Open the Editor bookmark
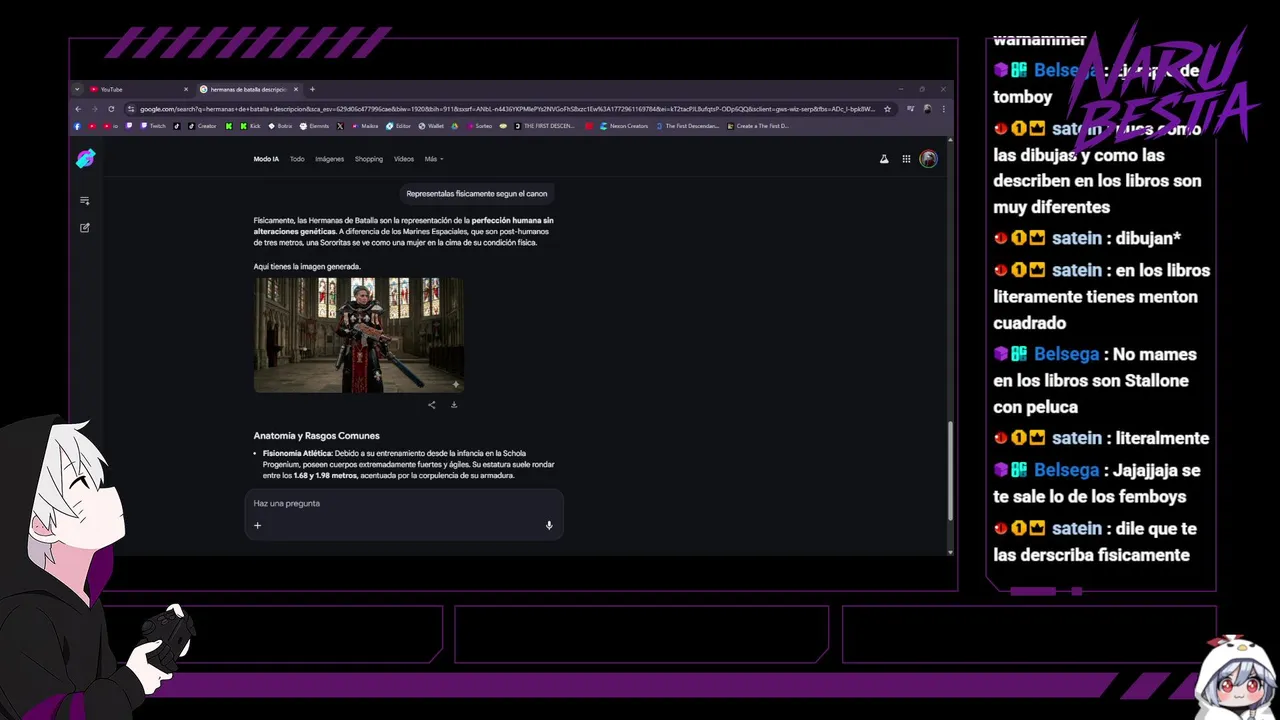This screenshot has height=720, width=1280. [400, 126]
